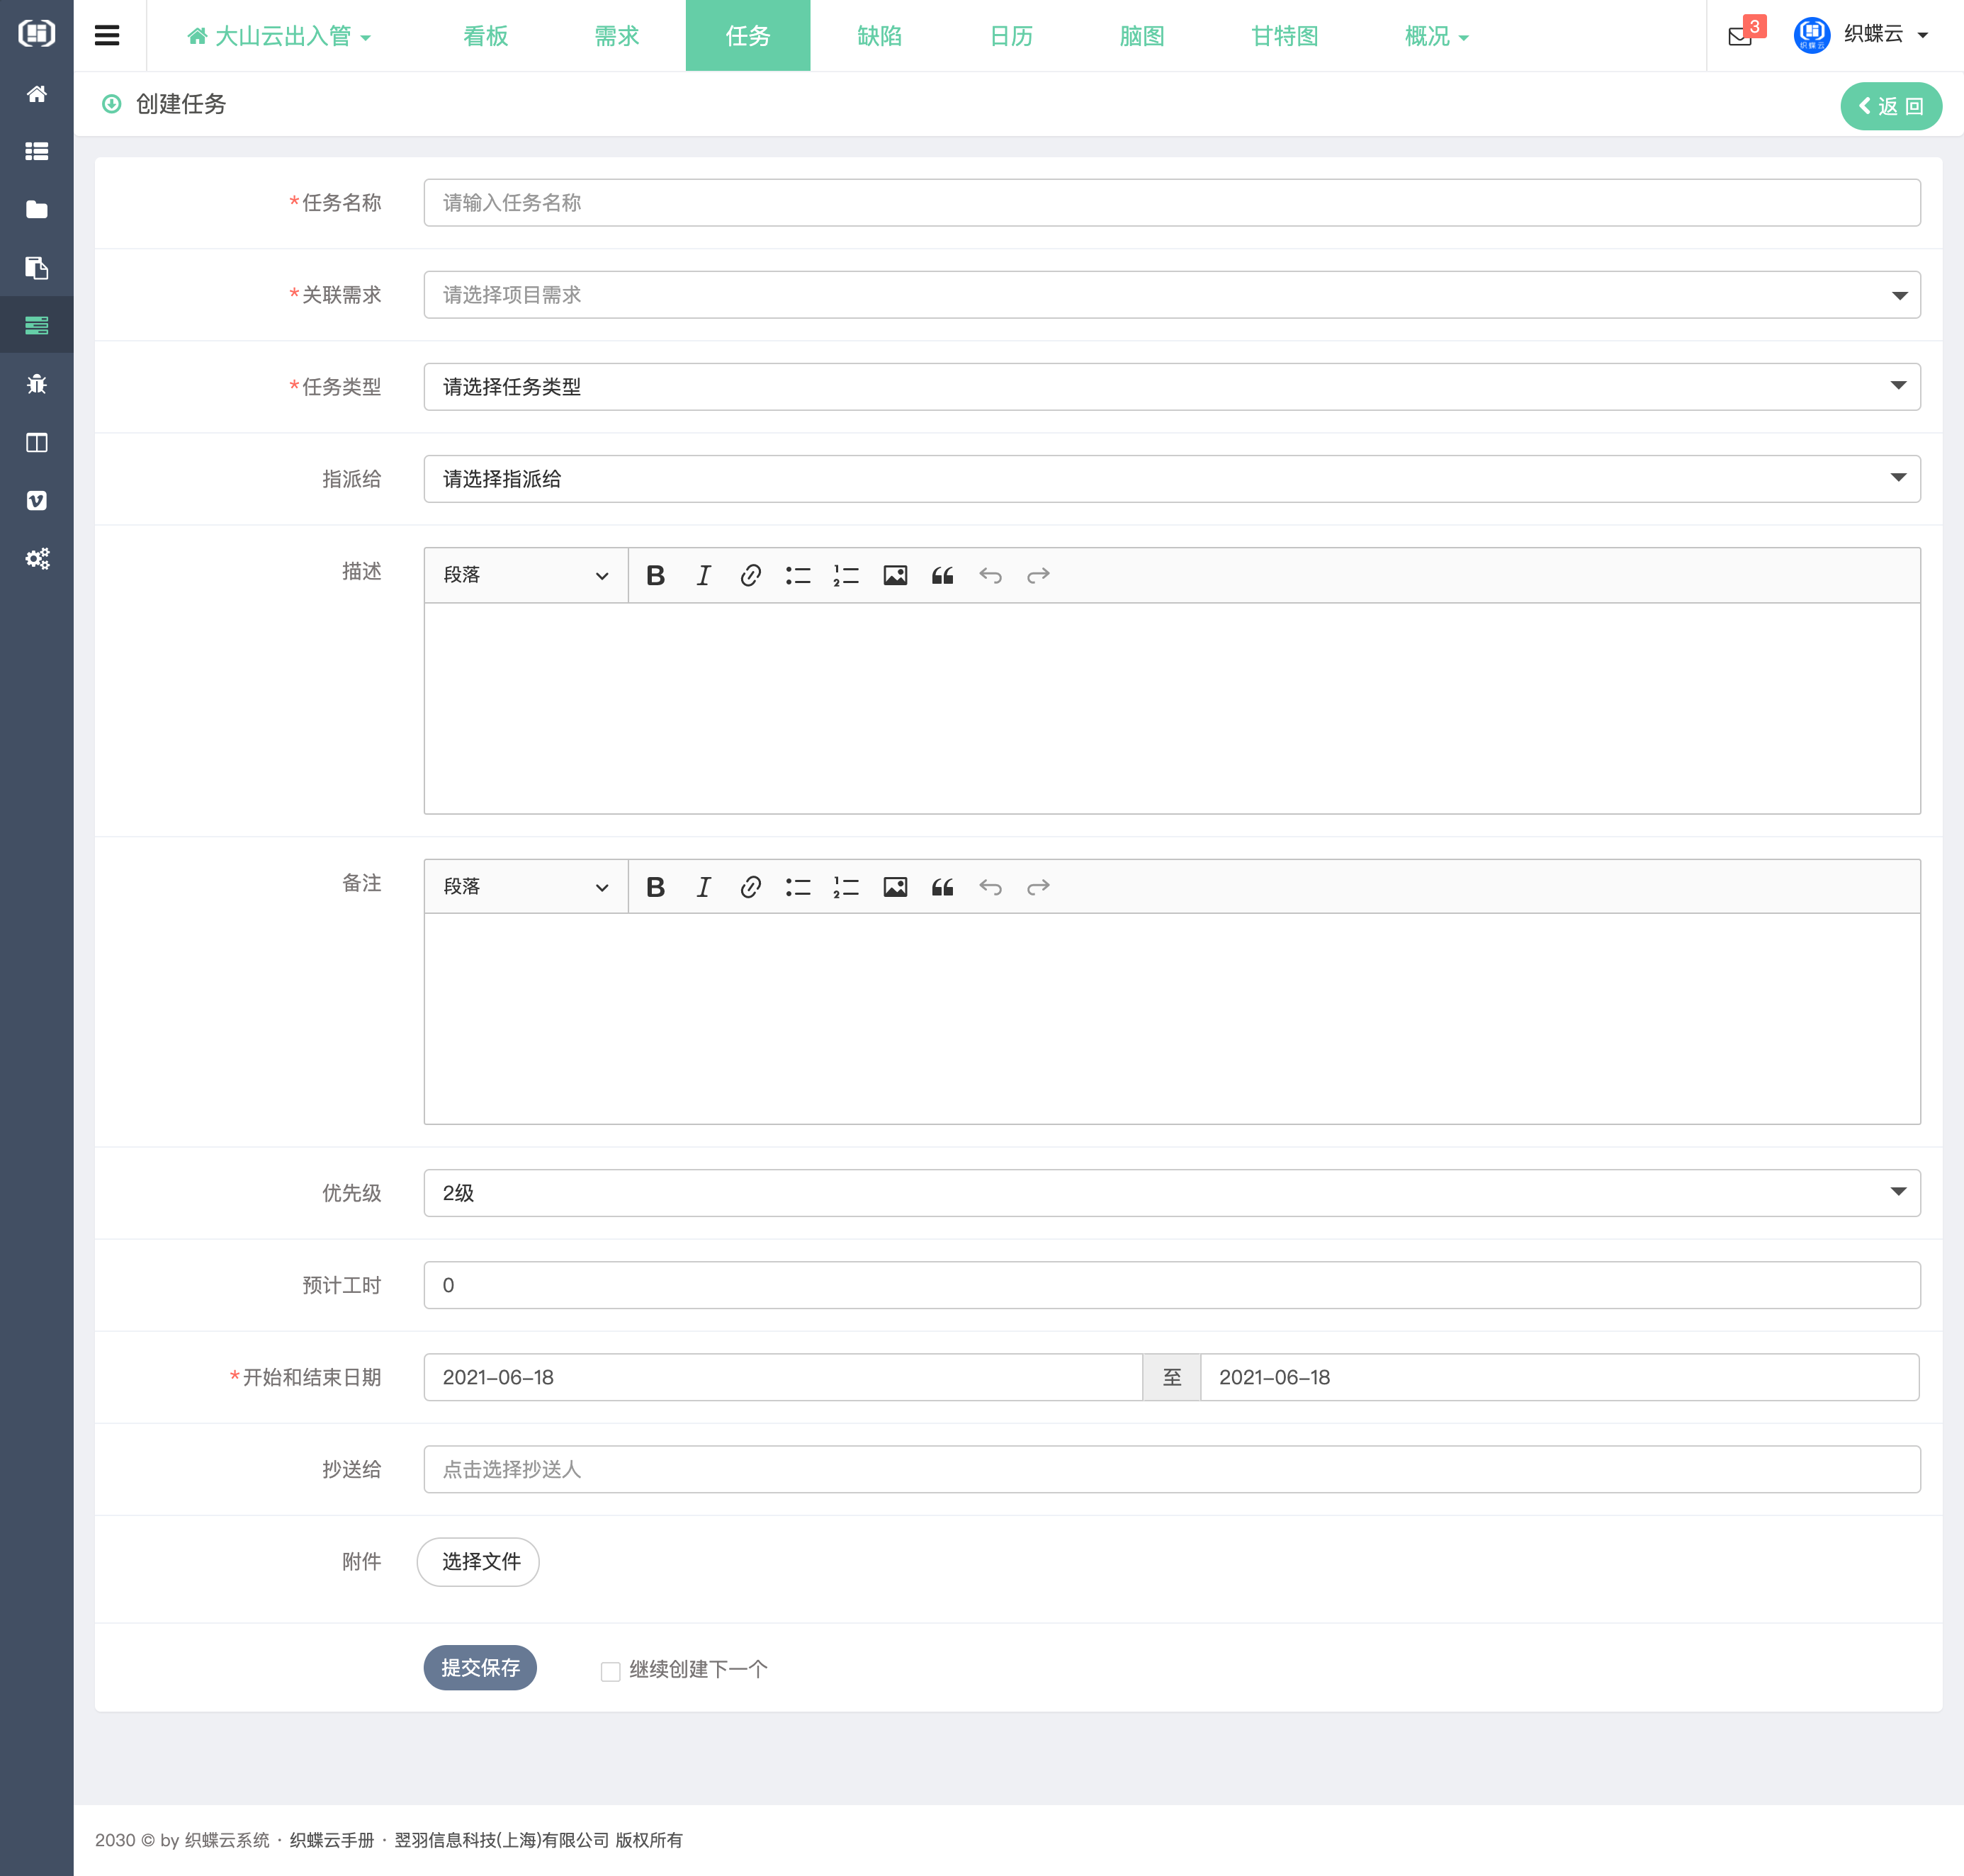Click the 任务名称 input field
1964x1876 pixels.
[x=1171, y=203]
